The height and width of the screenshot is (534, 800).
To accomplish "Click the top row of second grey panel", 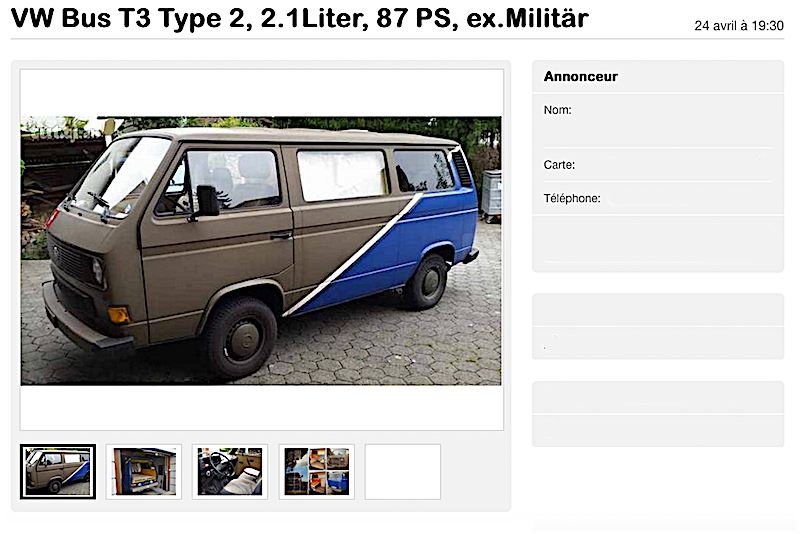I will click(x=658, y=310).
